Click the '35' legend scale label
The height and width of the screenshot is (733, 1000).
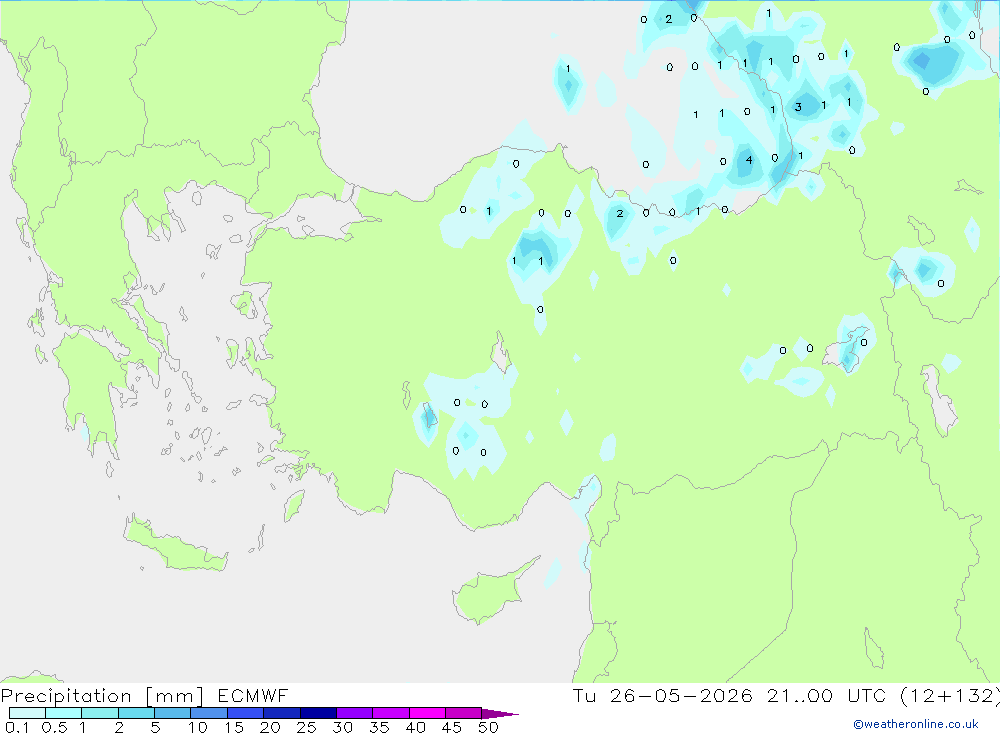point(379,727)
